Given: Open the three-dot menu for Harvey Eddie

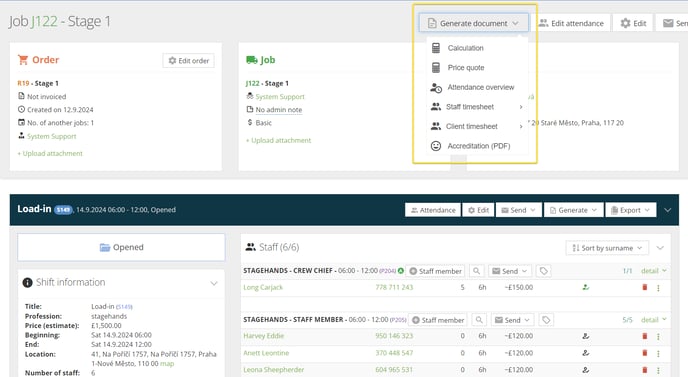Looking at the screenshot, I should tap(658, 337).
